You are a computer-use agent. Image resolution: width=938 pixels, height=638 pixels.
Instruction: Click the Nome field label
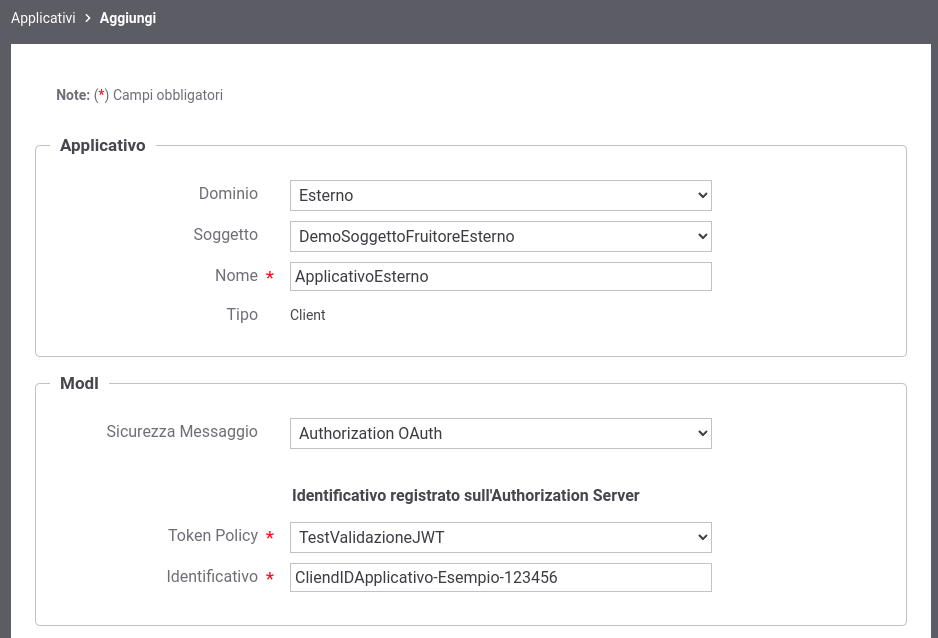pyautogui.click(x=236, y=275)
